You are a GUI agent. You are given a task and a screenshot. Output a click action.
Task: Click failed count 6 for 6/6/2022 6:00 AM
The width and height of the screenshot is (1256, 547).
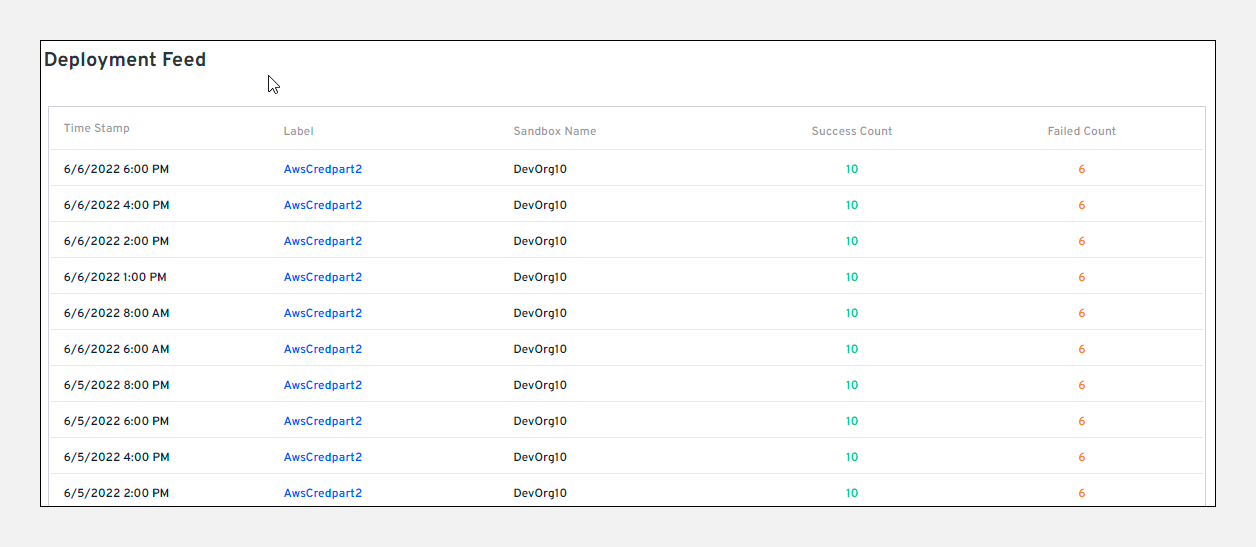tap(1082, 349)
